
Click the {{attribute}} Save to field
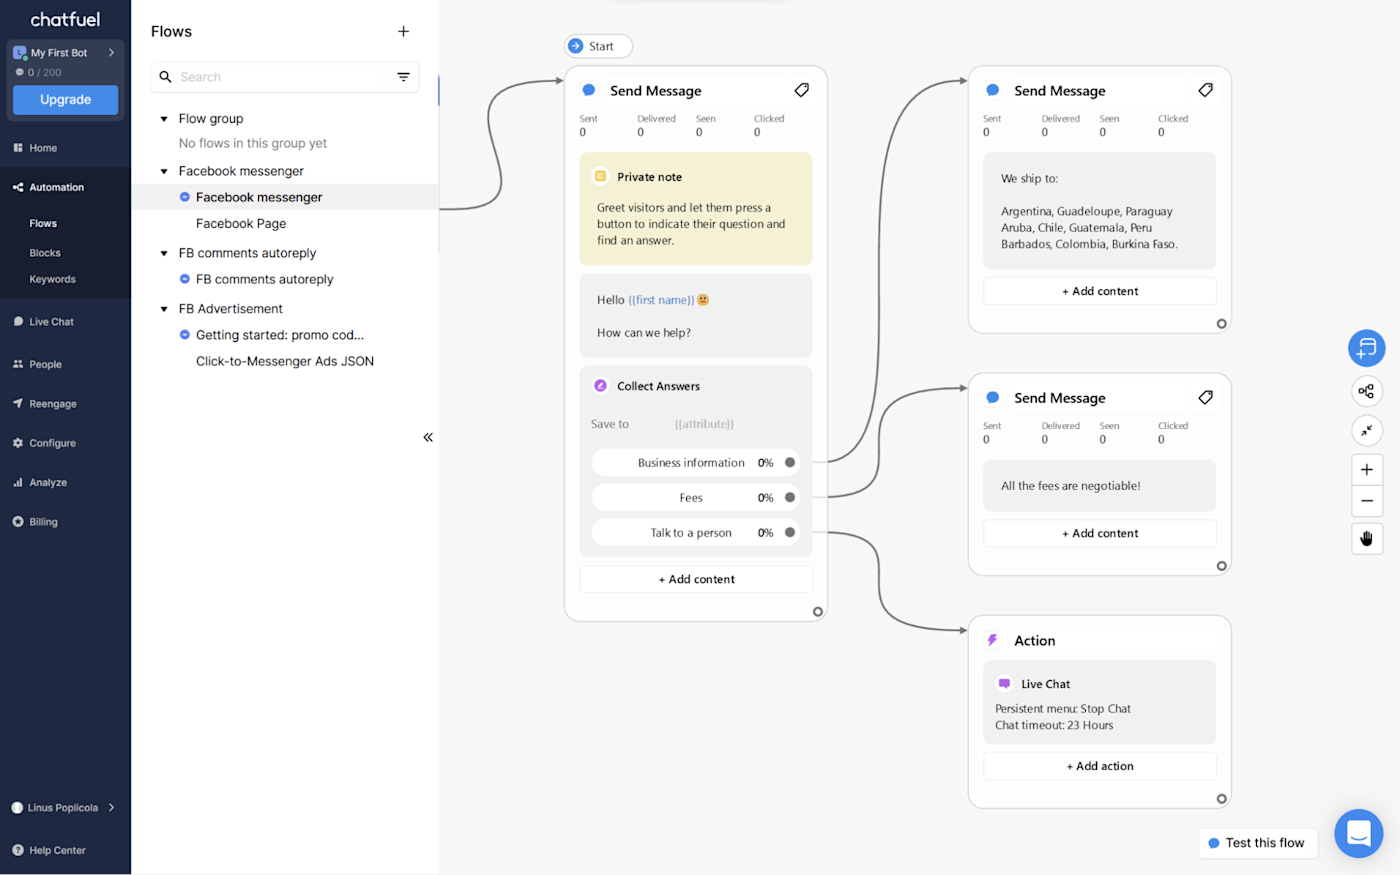704,424
